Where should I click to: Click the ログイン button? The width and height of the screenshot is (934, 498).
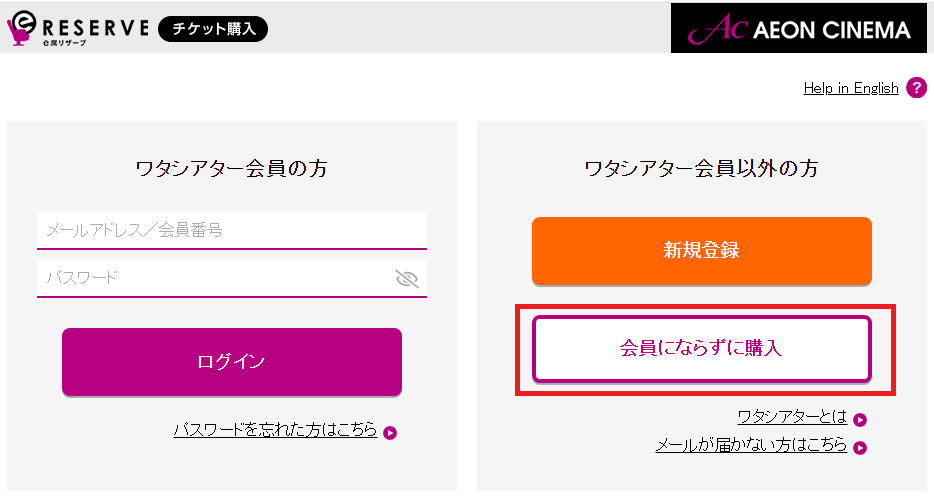(232, 362)
